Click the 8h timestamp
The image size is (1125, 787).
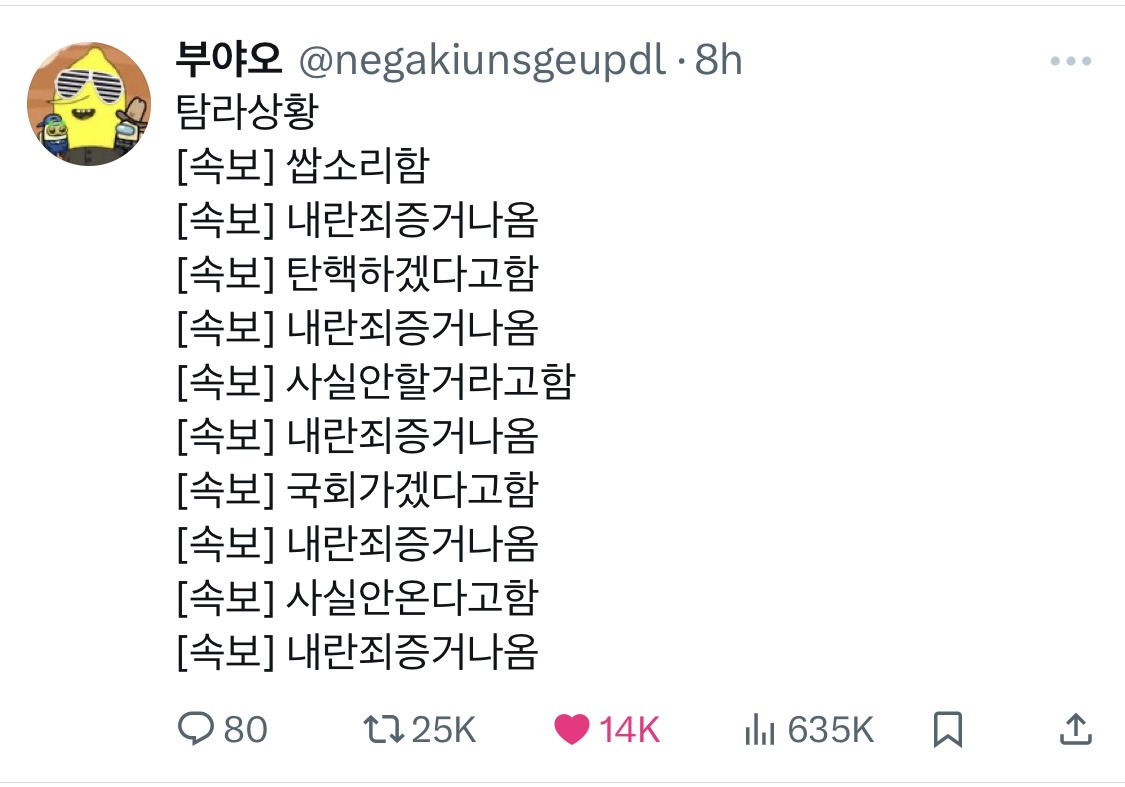pyautogui.click(x=718, y=61)
